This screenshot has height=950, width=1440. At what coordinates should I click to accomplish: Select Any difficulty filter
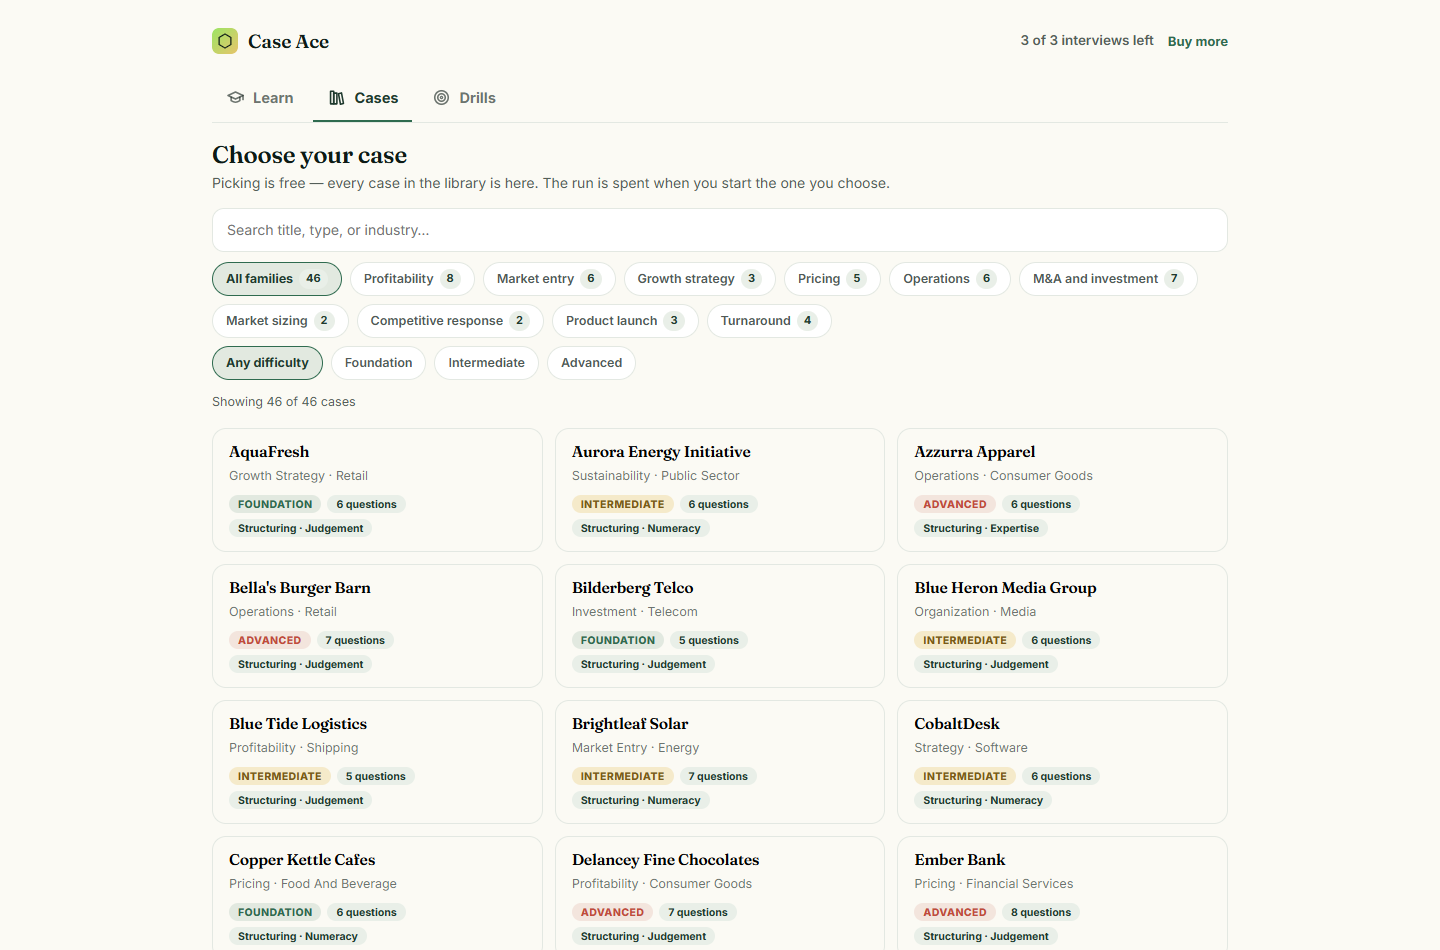[267, 363]
